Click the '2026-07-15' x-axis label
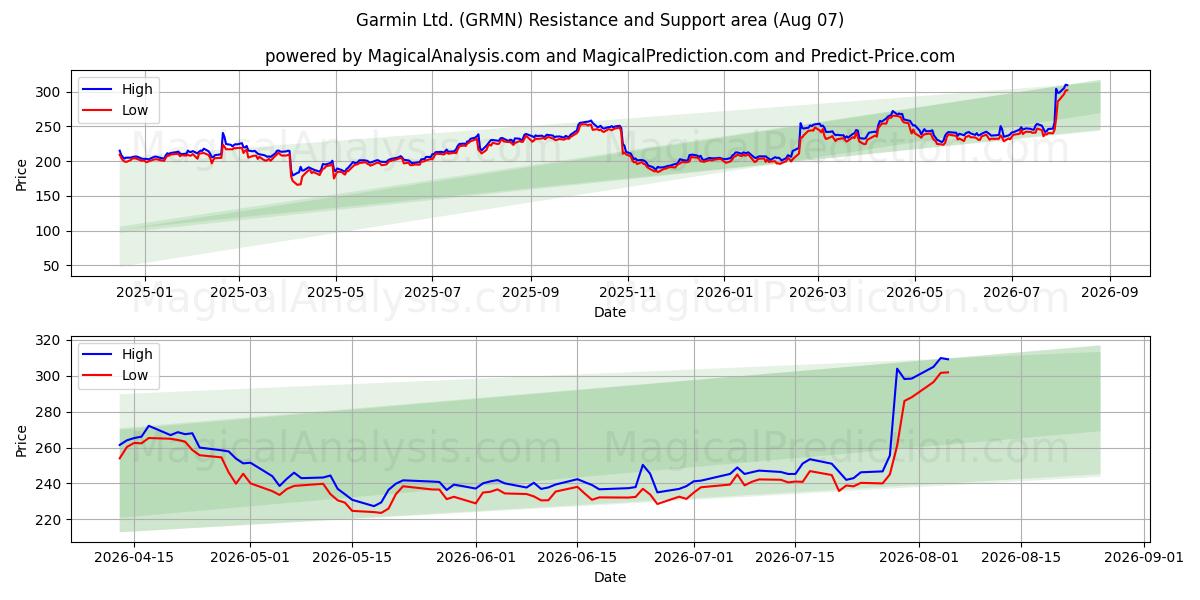The width and height of the screenshot is (1200, 600). [796, 558]
